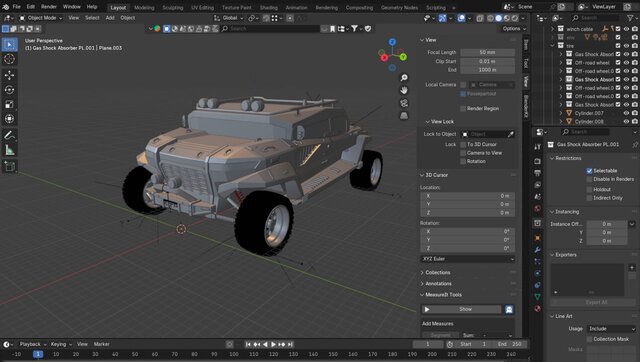
Task: Click the outliner filter funnel icon
Action: (630, 18)
